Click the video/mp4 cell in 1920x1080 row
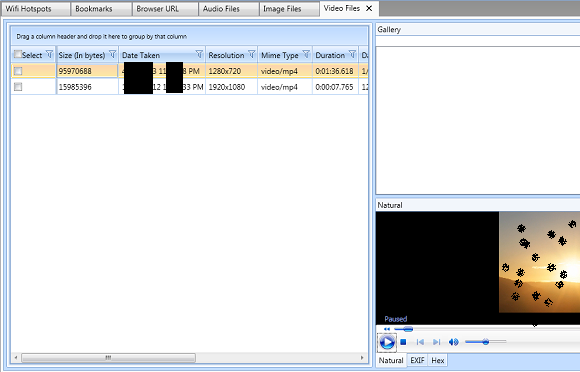Screen dimensions: 580x372 (285, 87)
